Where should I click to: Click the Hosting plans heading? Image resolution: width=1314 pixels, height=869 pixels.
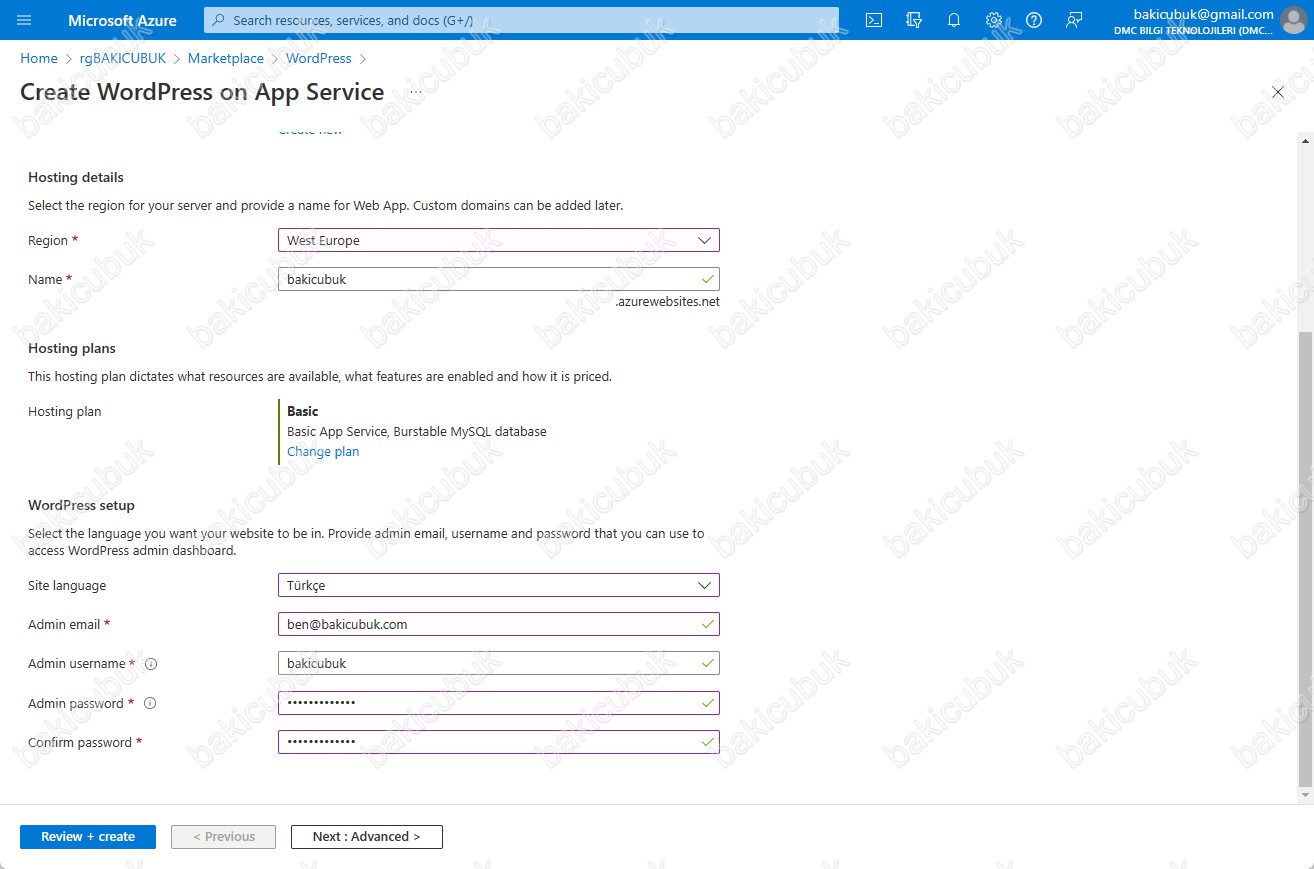click(72, 348)
